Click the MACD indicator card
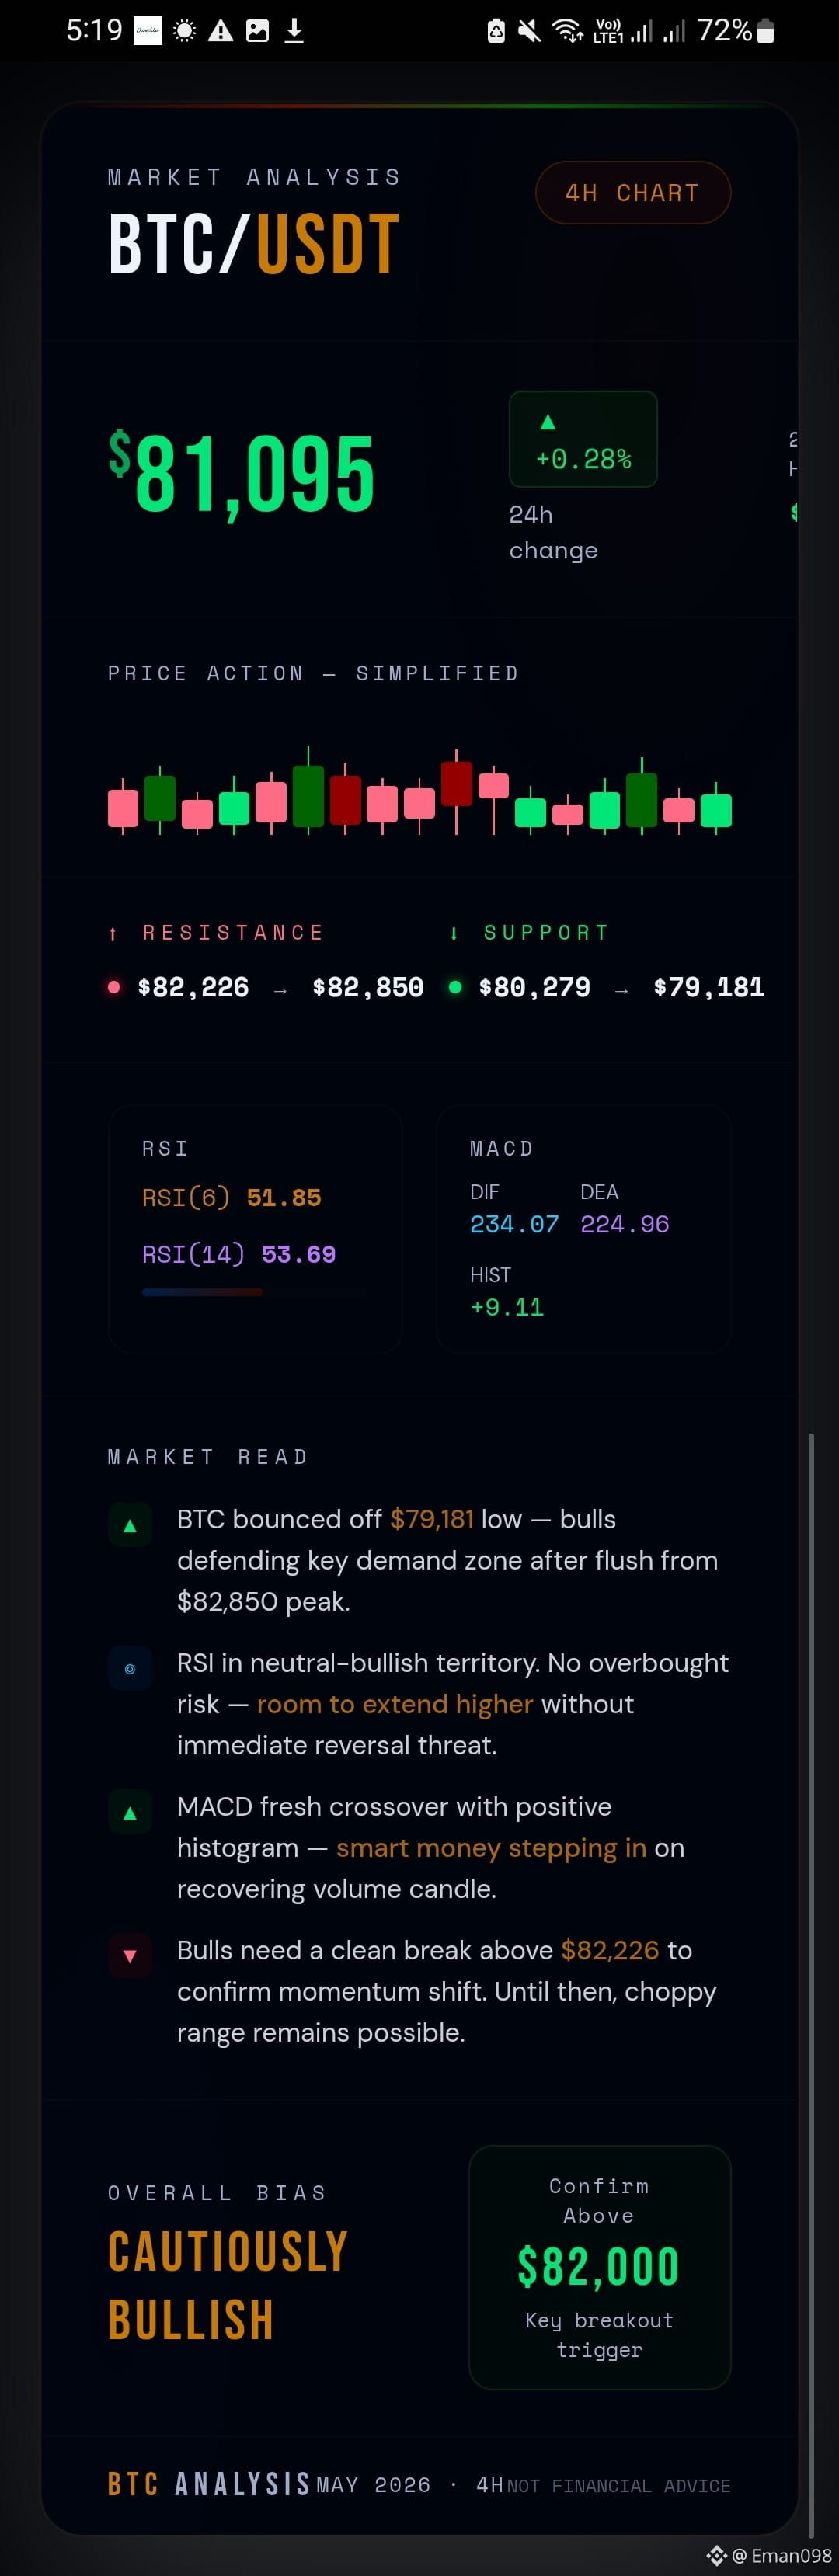 [x=583, y=1229]
